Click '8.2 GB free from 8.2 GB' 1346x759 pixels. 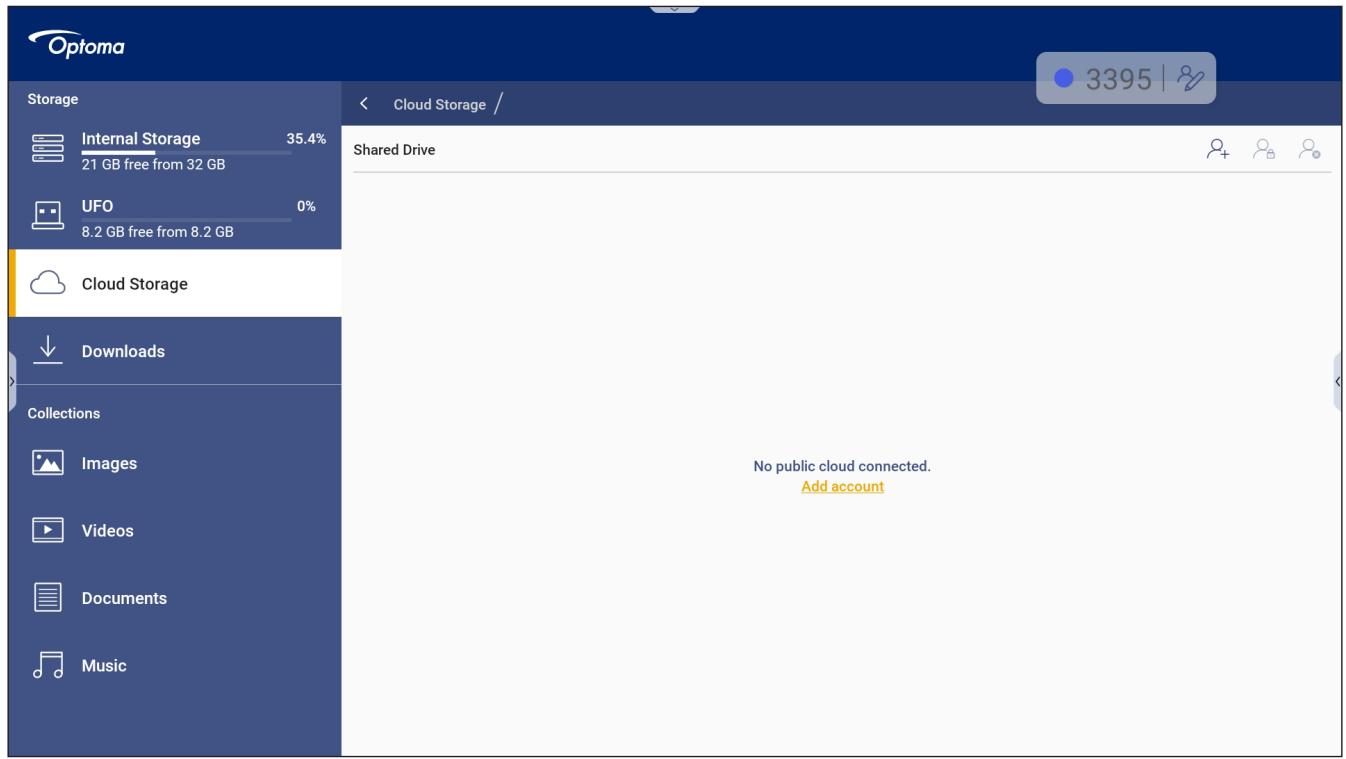point(158,232)
